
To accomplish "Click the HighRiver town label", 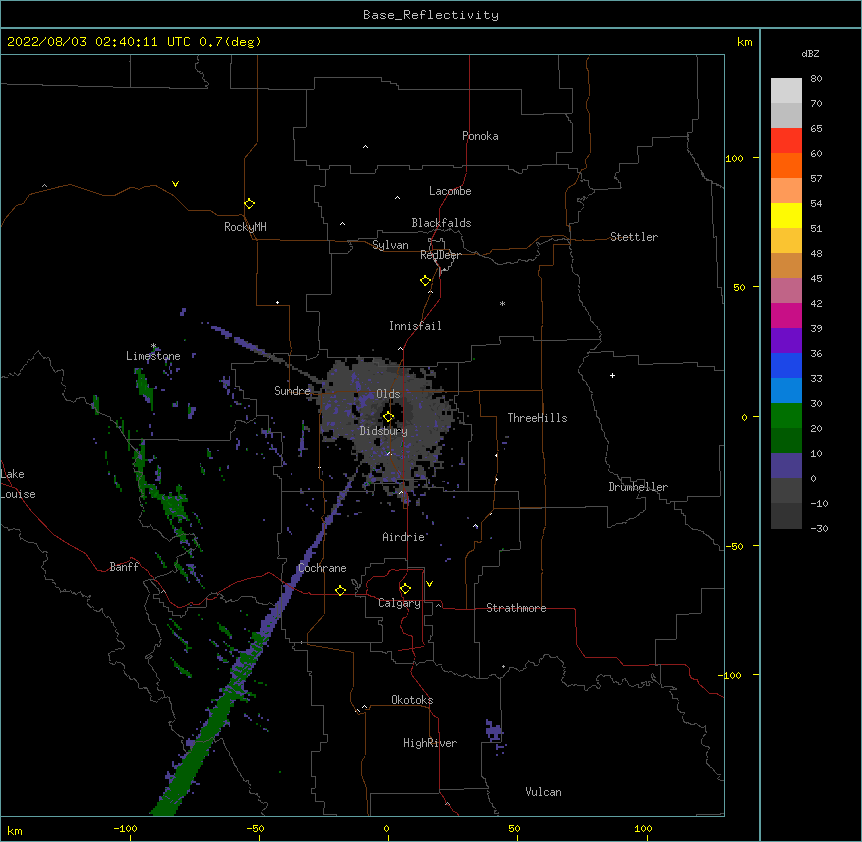I will pos(430,743).
